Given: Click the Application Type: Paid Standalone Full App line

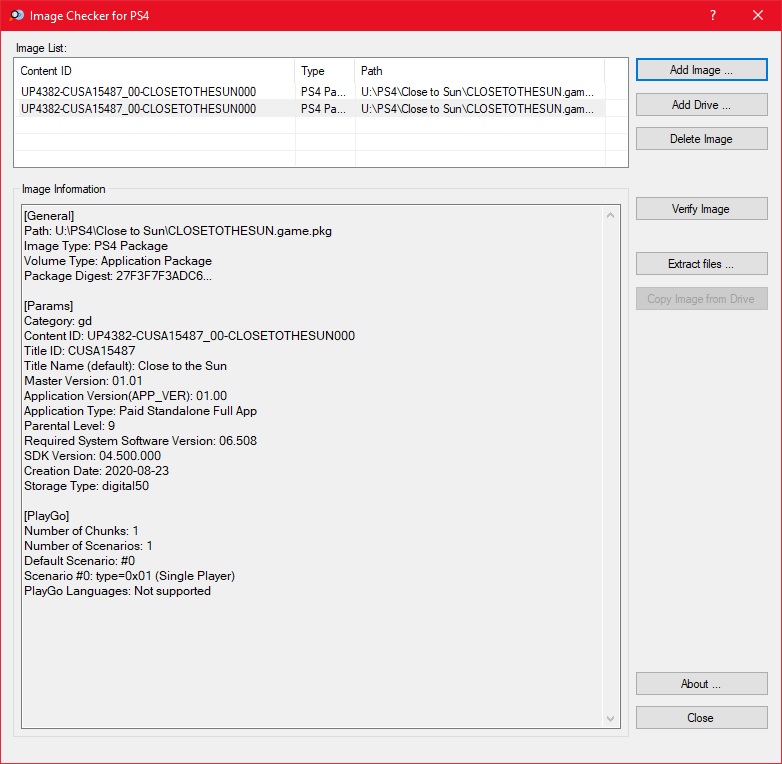Looking at the screenshot, I should [x=141, y=410].
